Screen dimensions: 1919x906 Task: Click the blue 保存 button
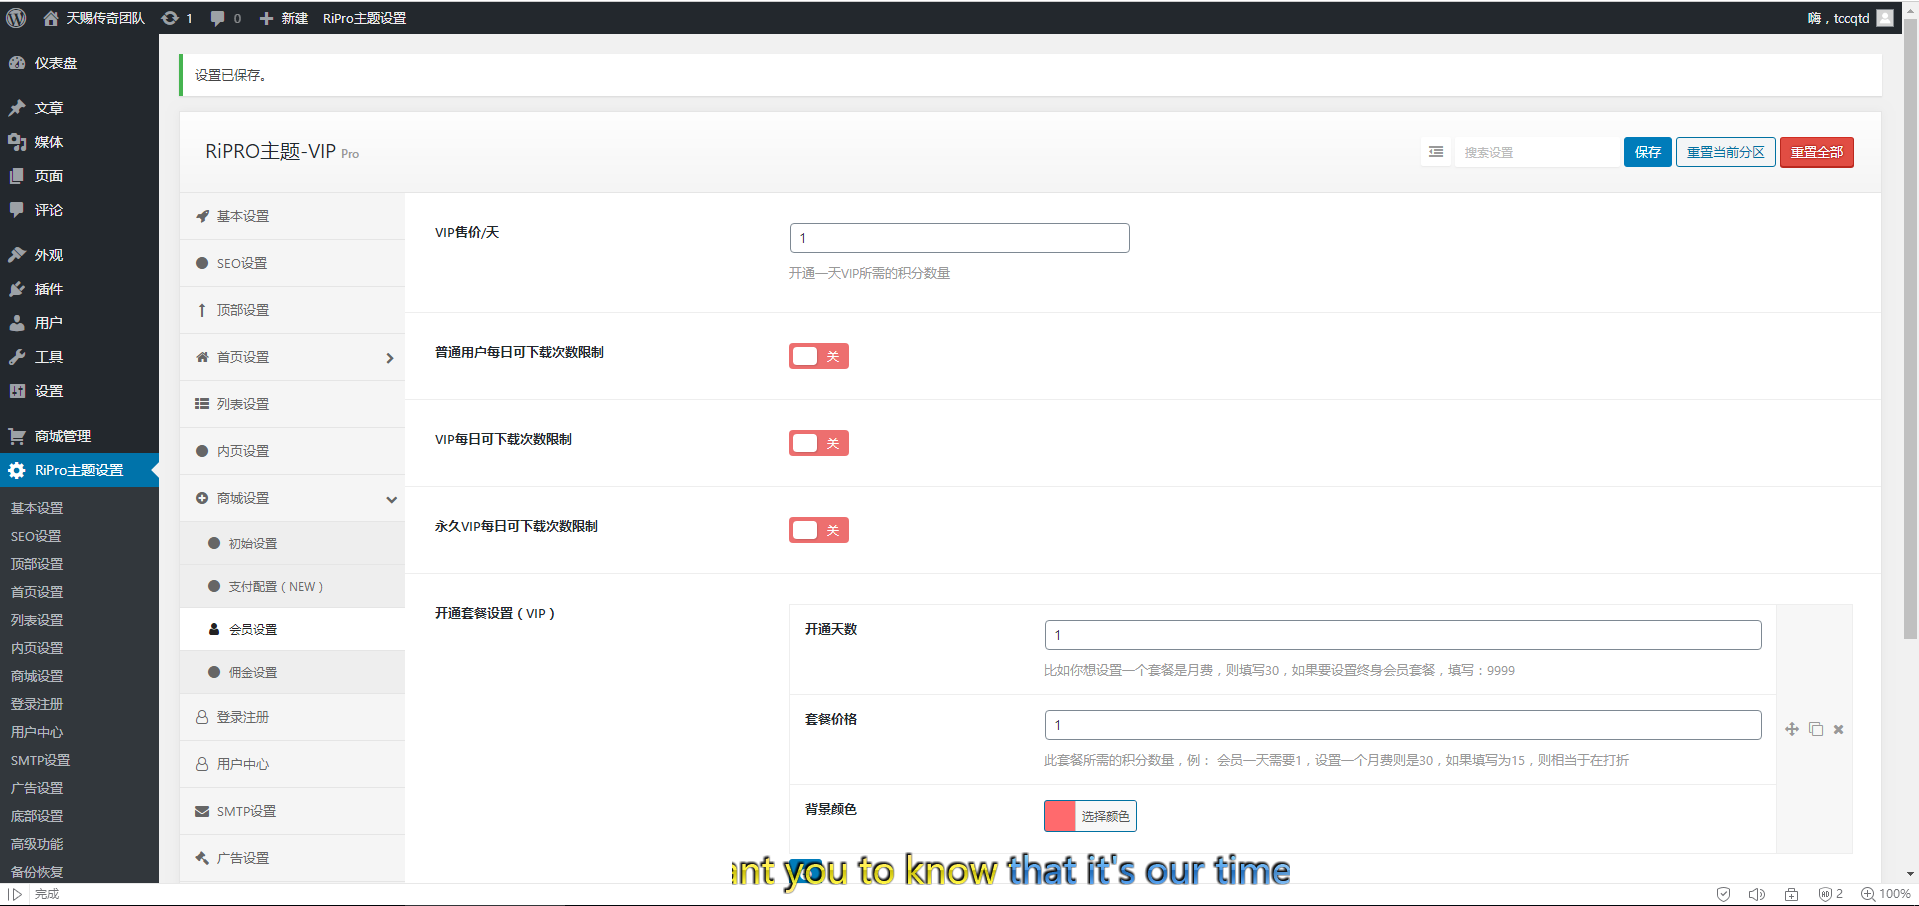point(1647,152)
